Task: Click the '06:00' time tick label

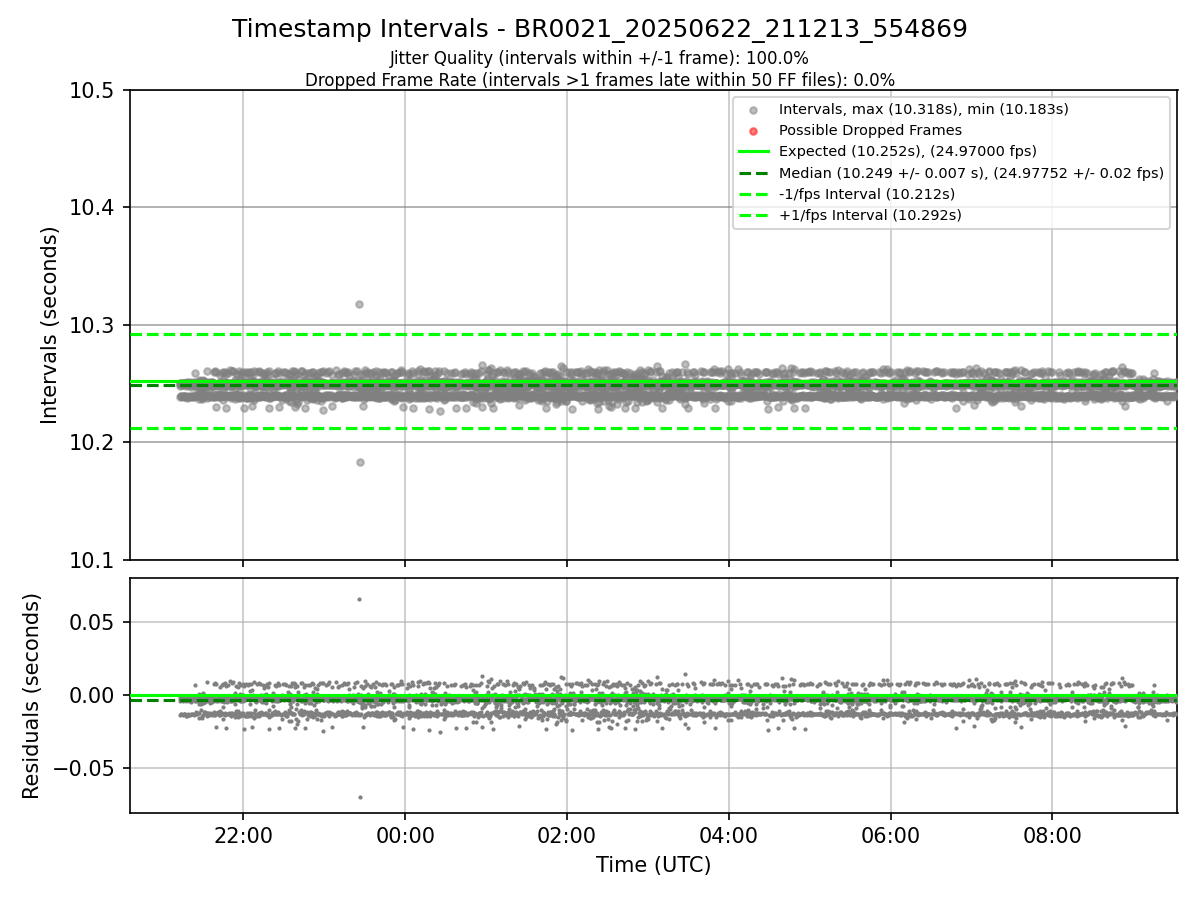Action: (891, 835)
